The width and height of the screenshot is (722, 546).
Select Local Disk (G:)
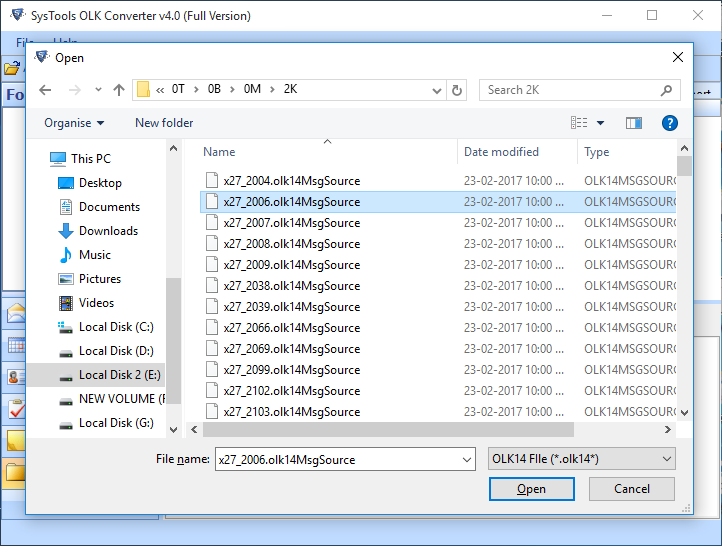coord(106,423)
